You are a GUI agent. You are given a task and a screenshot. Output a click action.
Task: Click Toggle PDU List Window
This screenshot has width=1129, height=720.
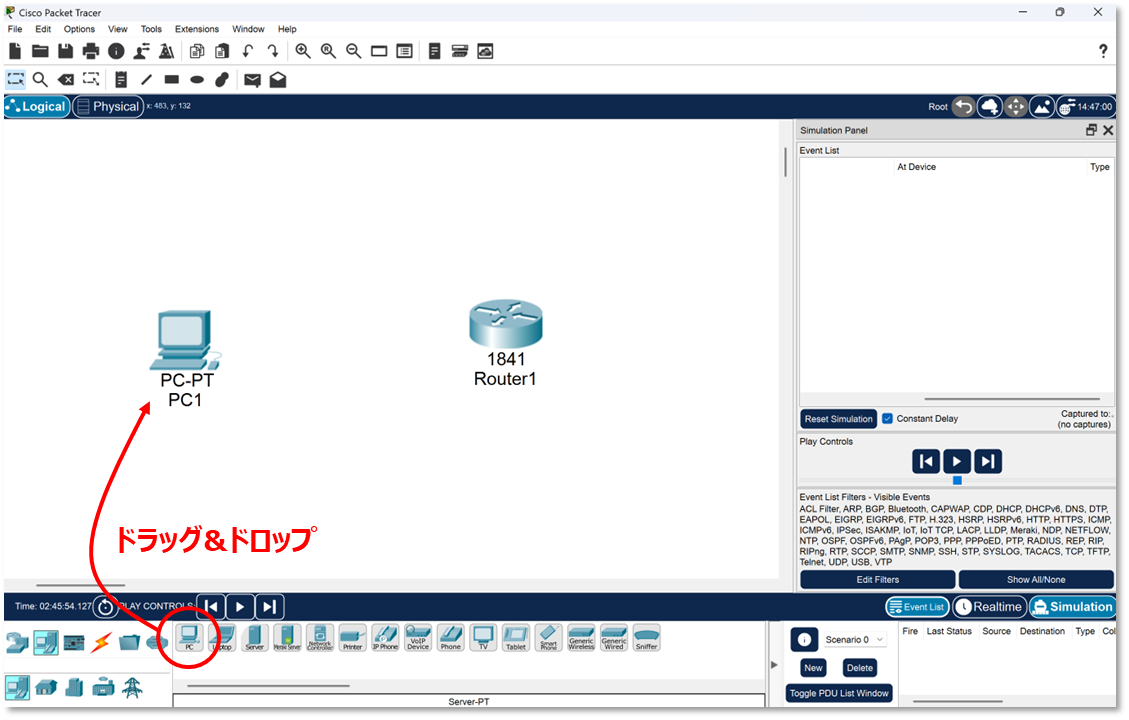[x=839, y=693]
